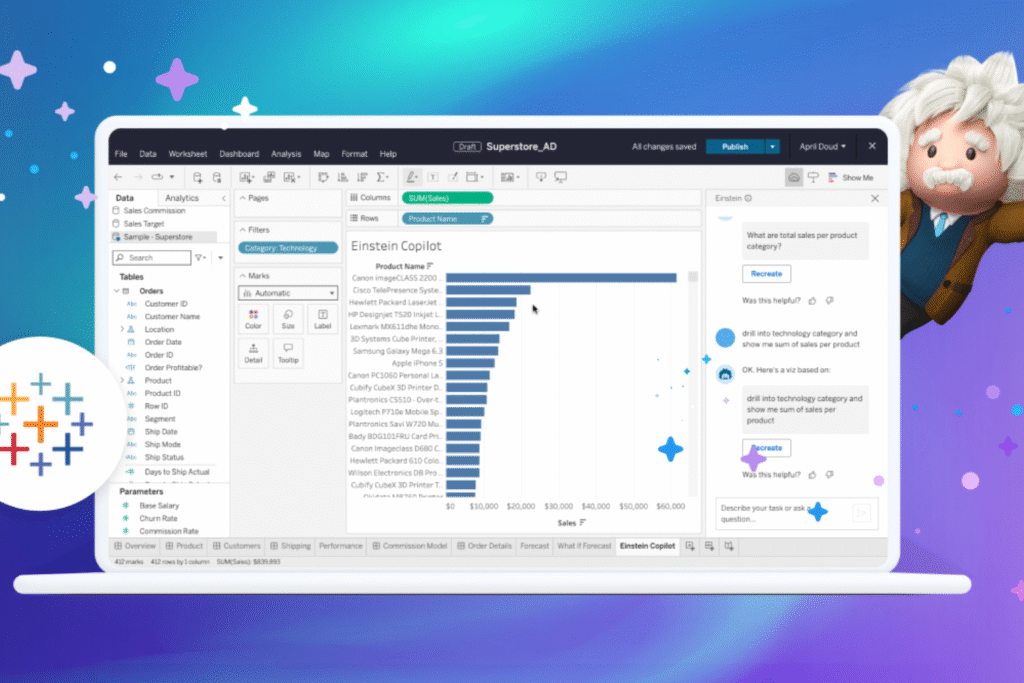Collapse the Marks card
Screen dimensions: 1024x683
pos(243,276)
